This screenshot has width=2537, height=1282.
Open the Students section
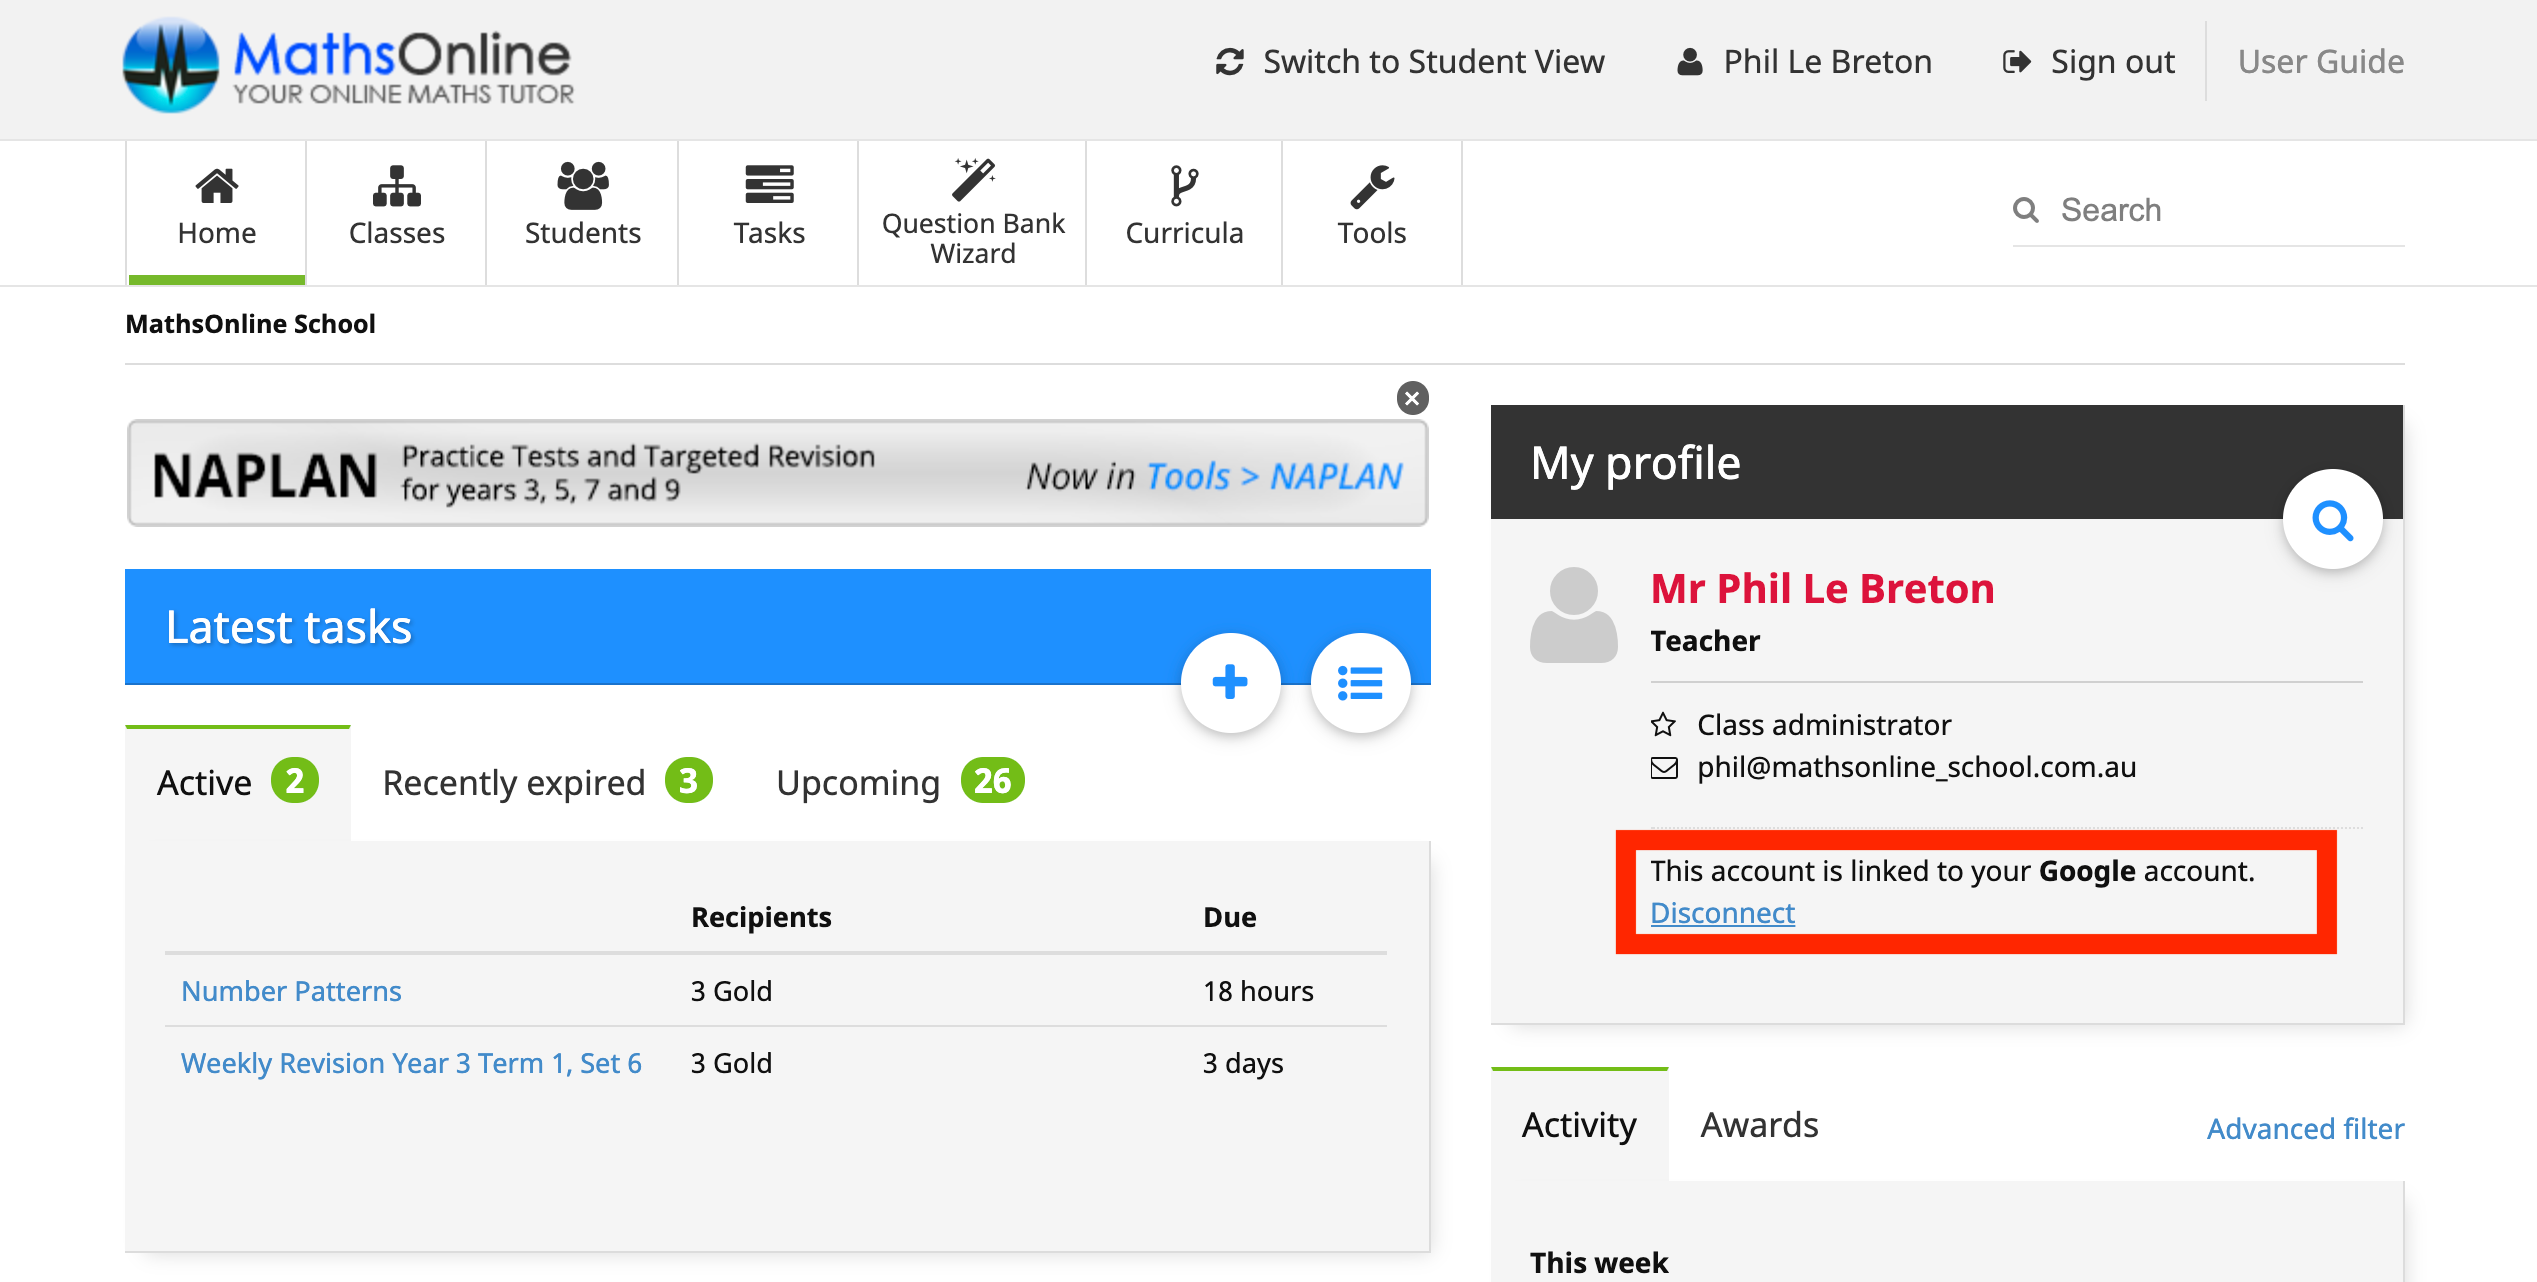(582, 210)
